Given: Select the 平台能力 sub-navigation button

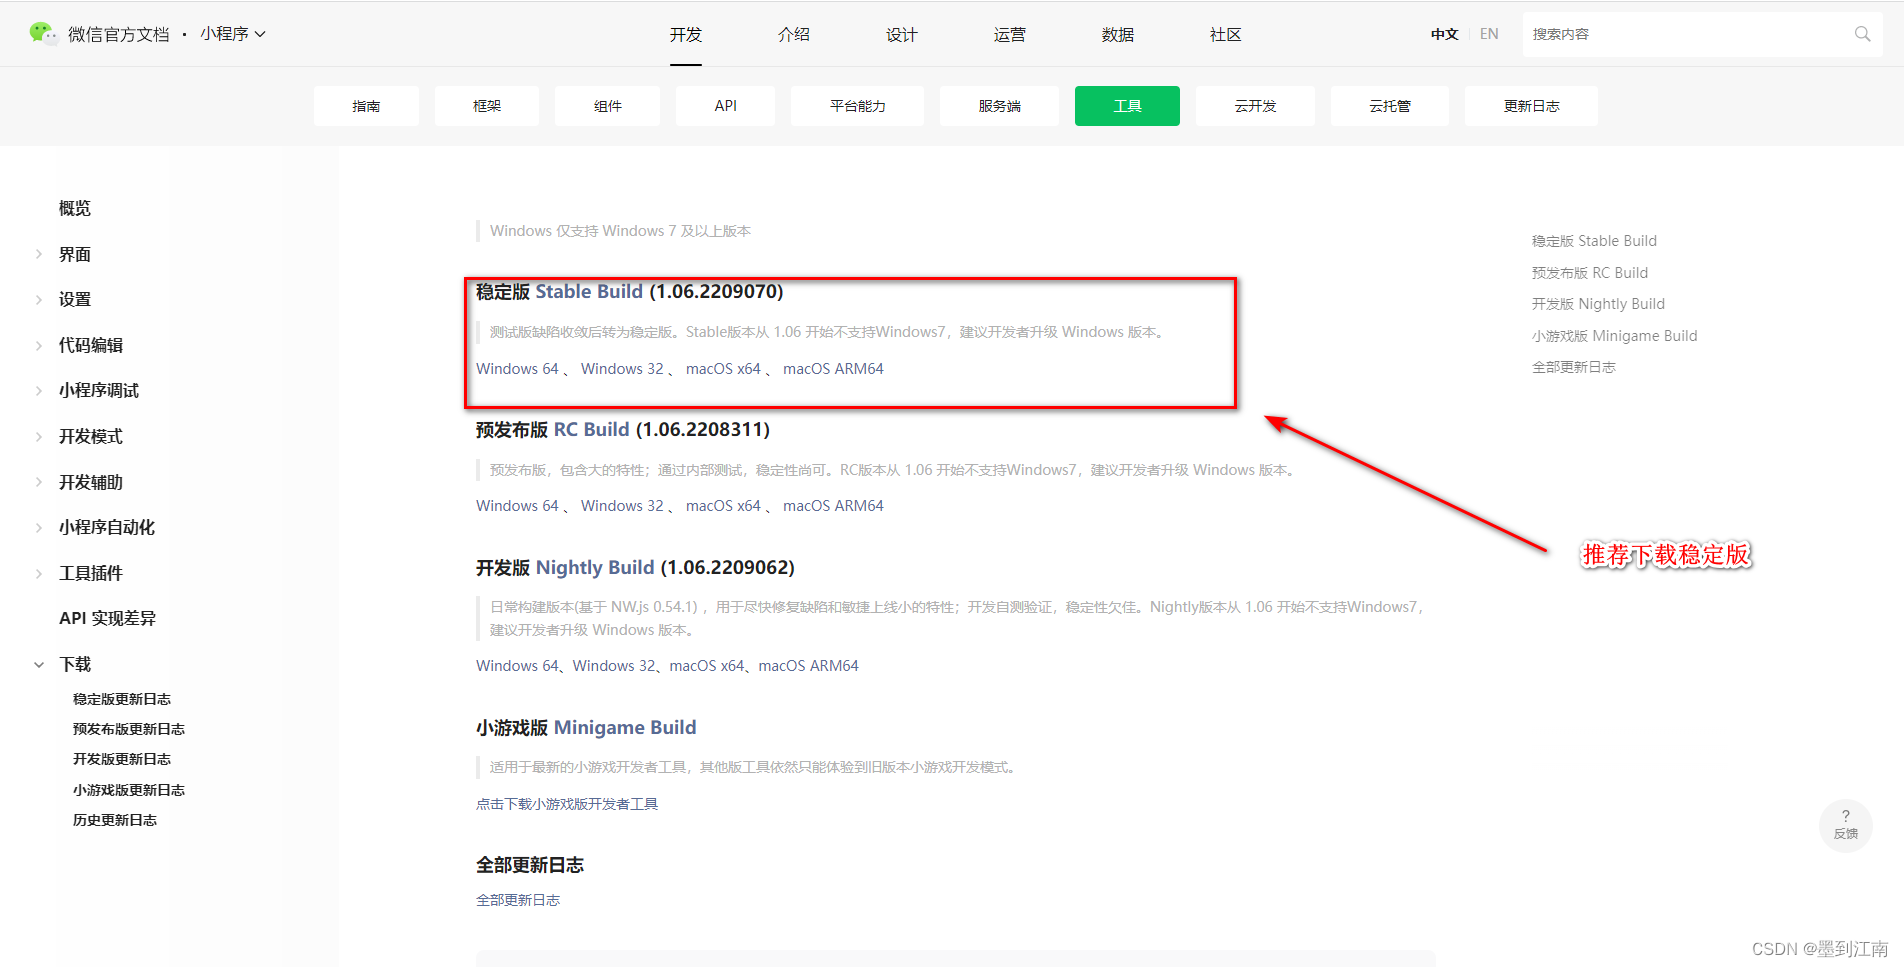Looking at the screenshot, I should click(857, 106).
